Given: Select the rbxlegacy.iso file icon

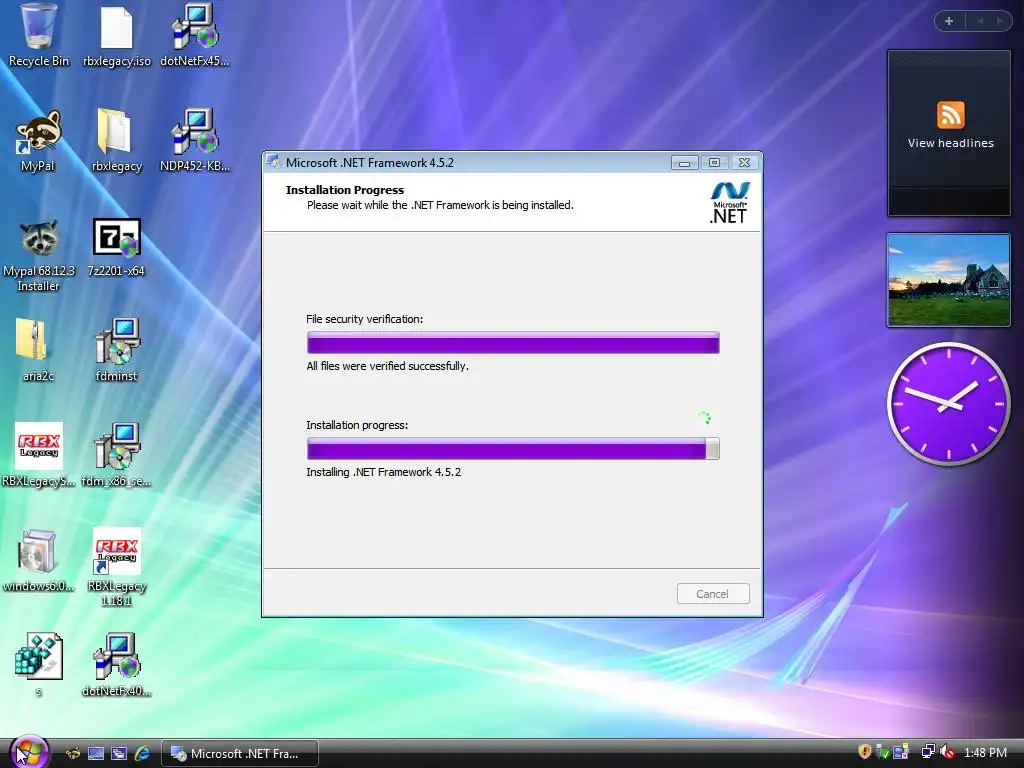Looking at the screenshot, I should coord(117,36).
